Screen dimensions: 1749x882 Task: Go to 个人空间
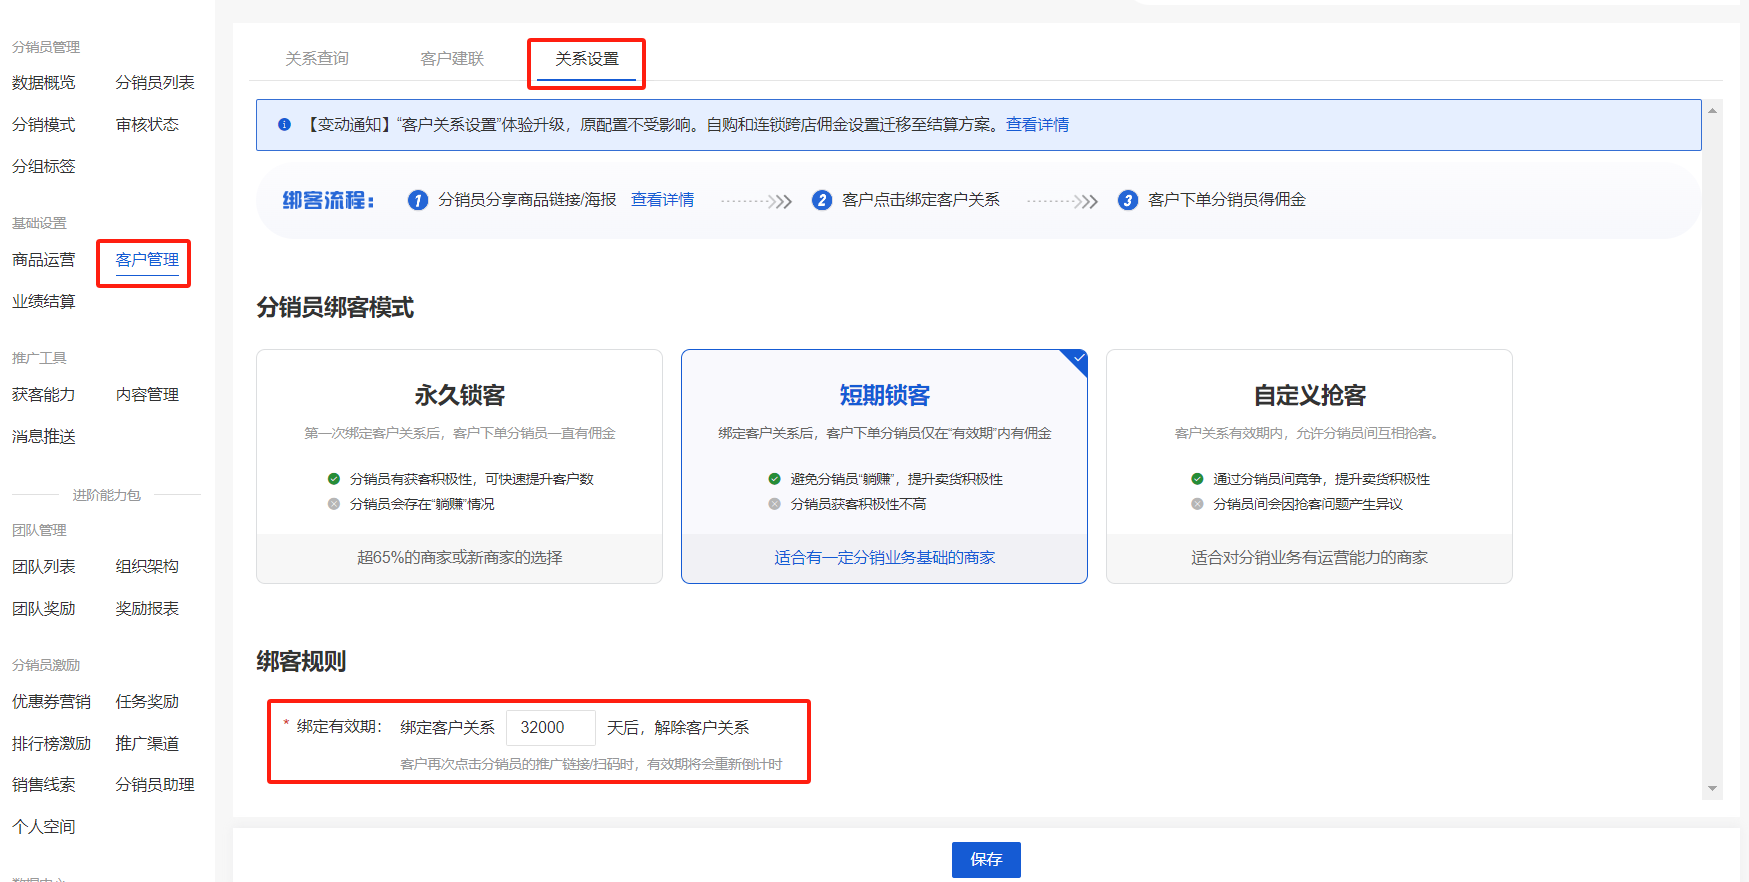[x=44, y=827]
